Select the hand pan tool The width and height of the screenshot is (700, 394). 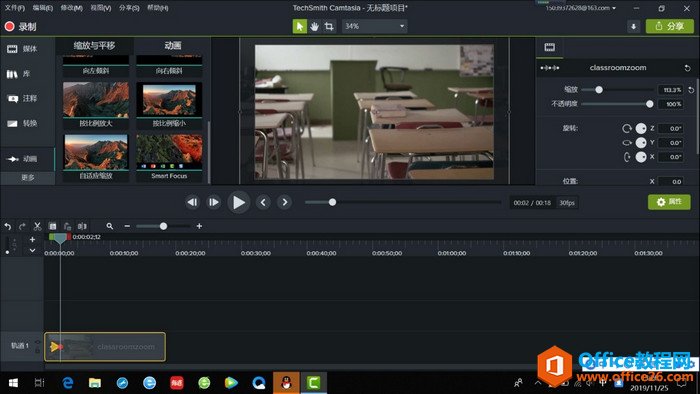[x=314, y=26]
